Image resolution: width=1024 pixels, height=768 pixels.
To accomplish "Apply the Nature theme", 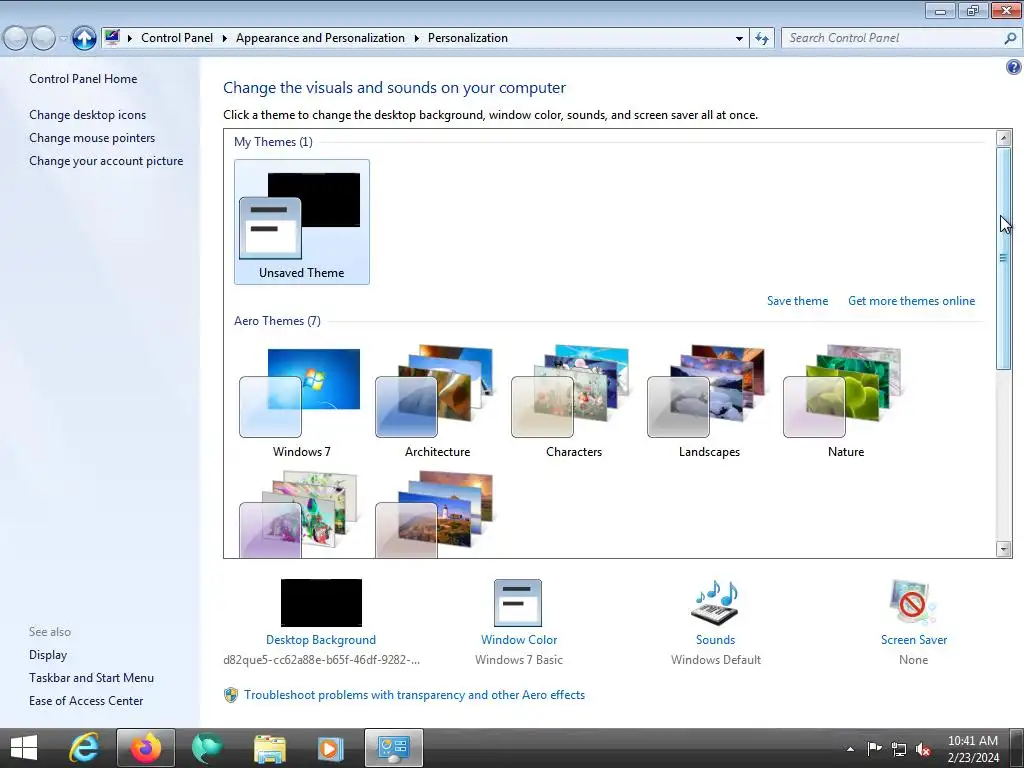I will (x=844, y=402).
